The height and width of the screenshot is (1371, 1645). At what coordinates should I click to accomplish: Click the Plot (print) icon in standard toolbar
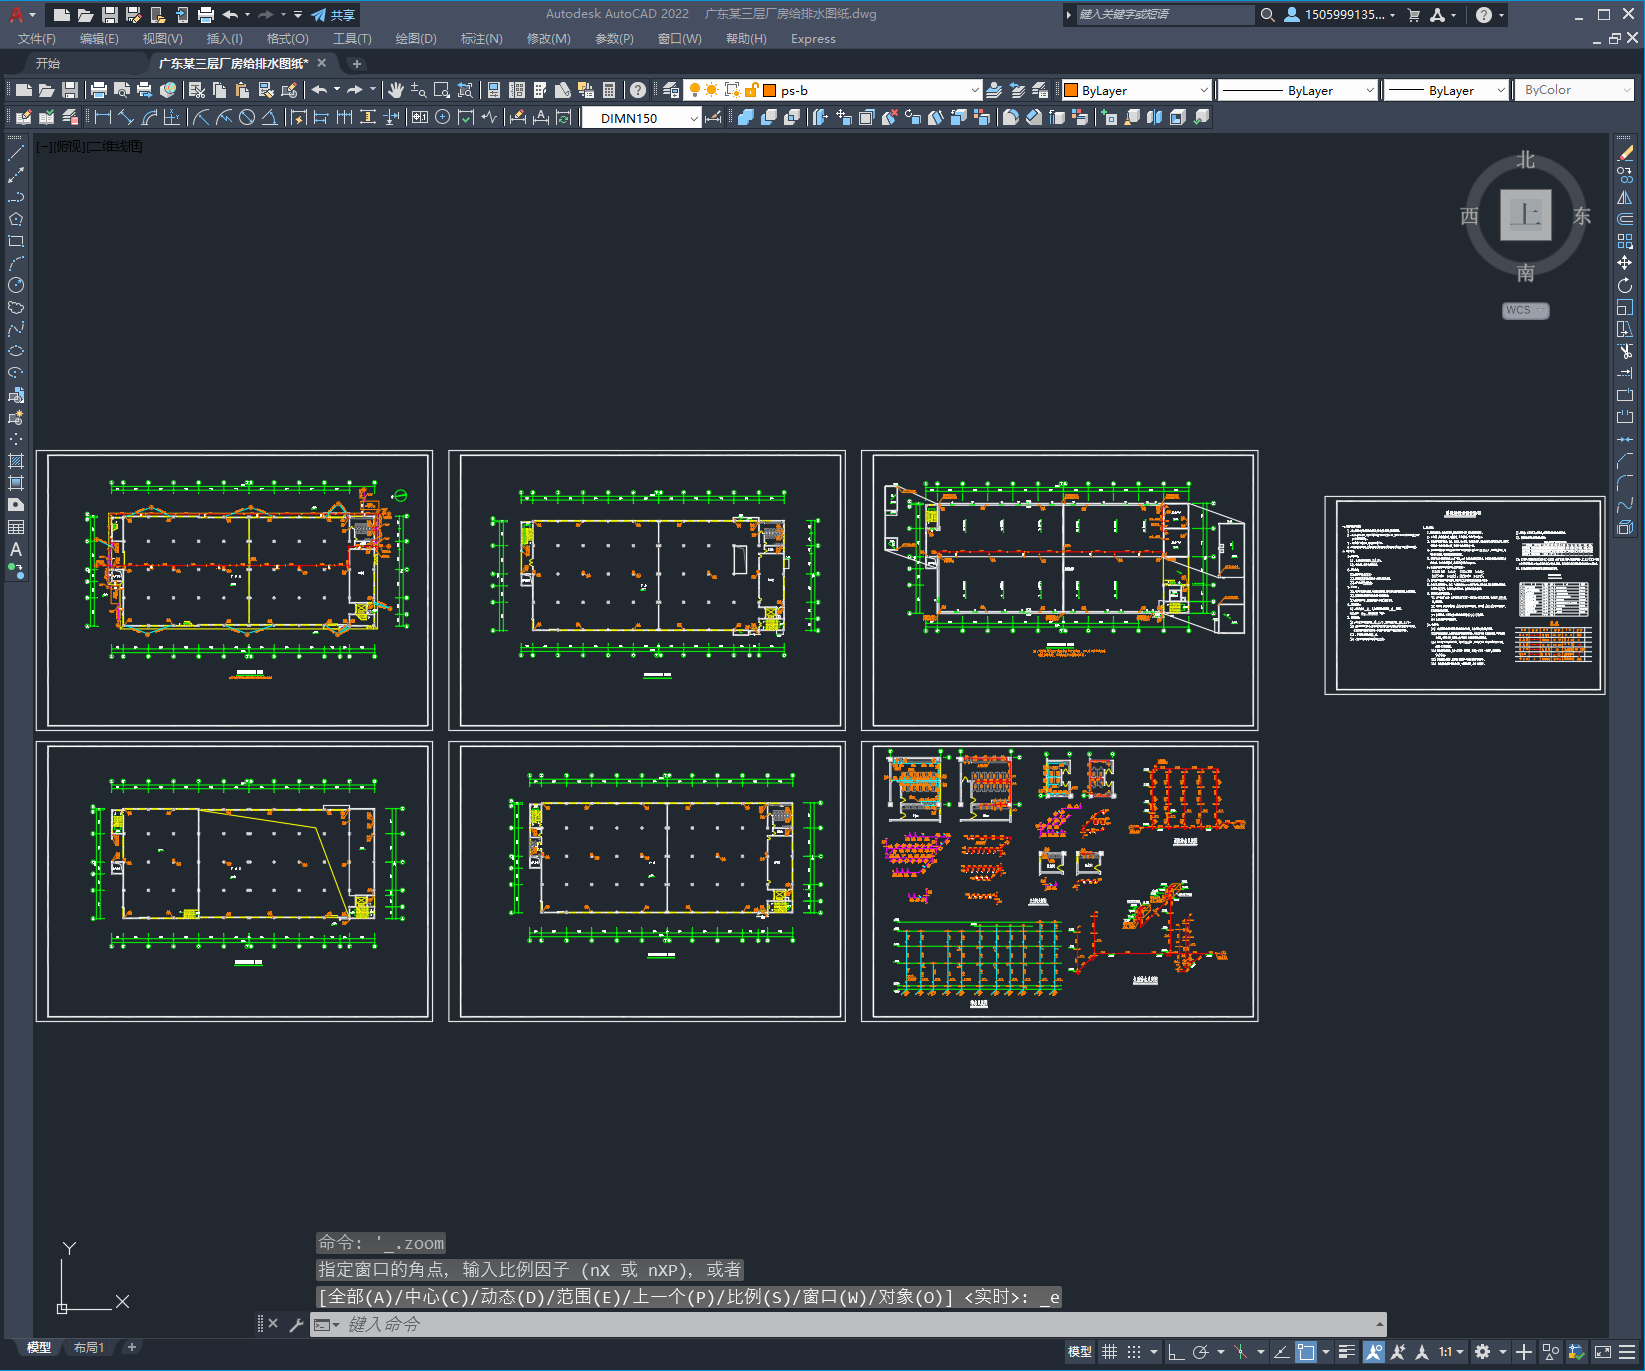(99, 90)
